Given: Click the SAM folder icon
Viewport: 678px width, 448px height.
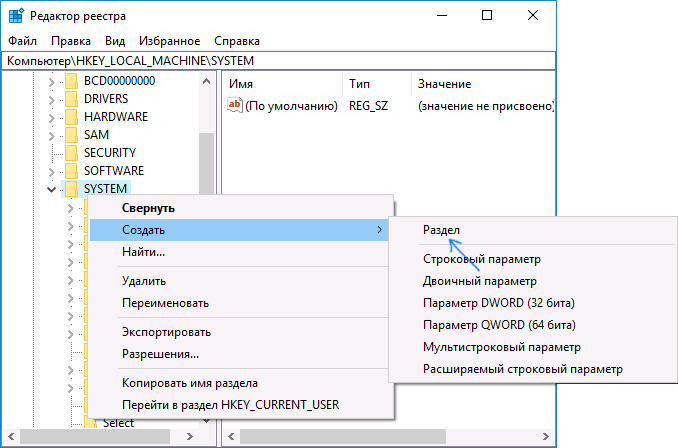Looking at the screenshot, I should coord(71,135).
